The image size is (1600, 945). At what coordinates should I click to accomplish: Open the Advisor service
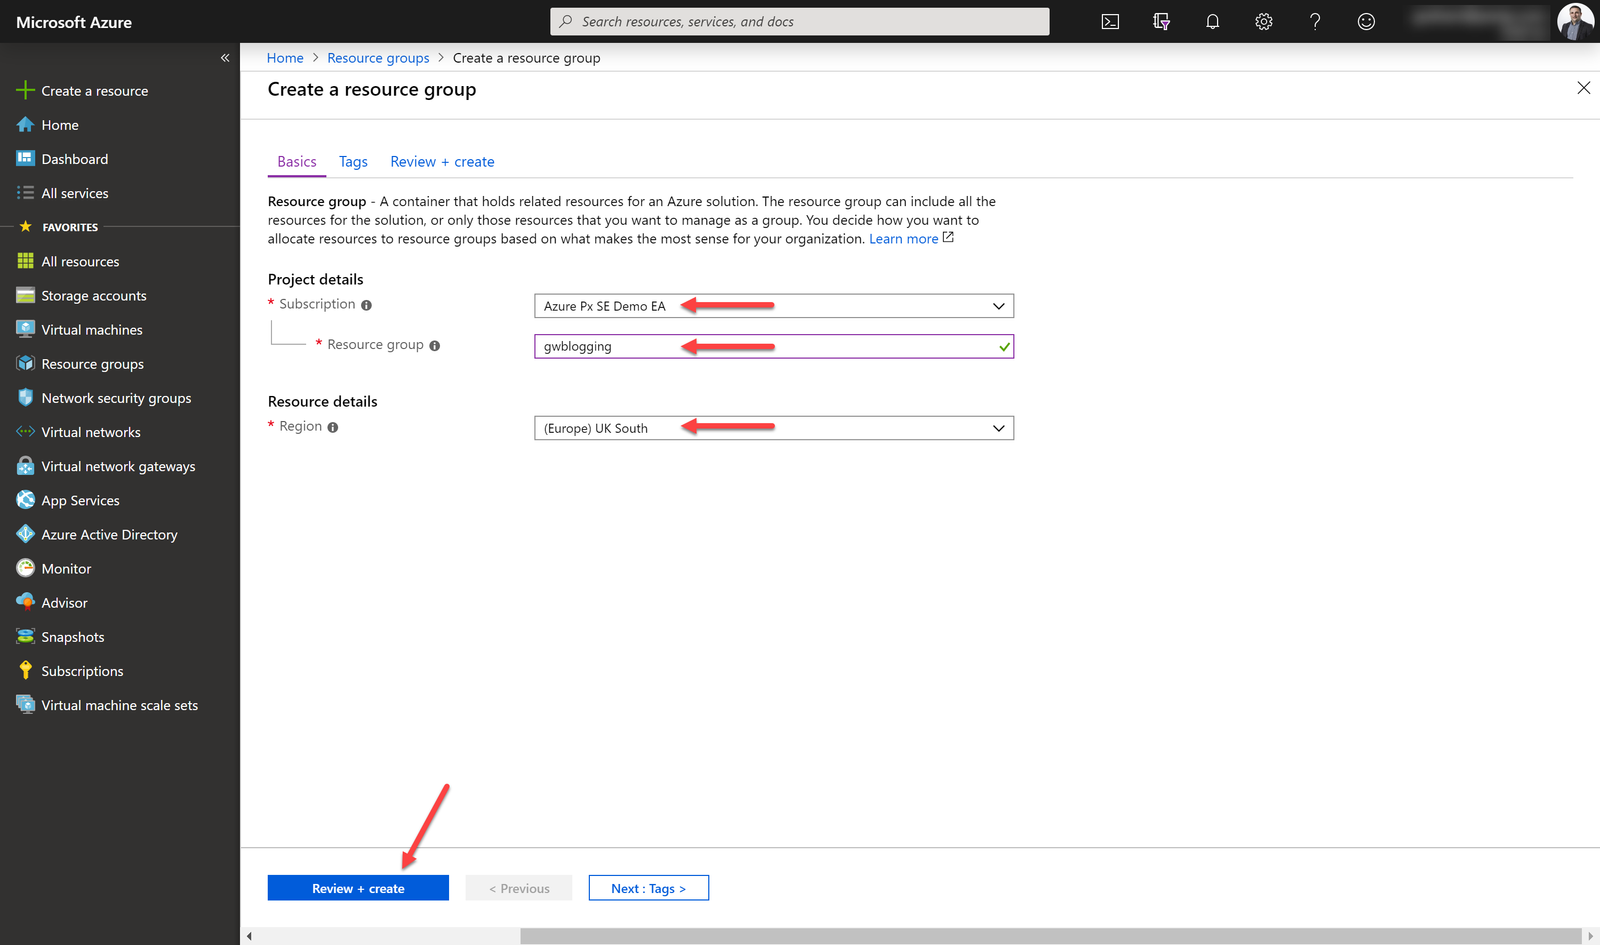point(65,602)
